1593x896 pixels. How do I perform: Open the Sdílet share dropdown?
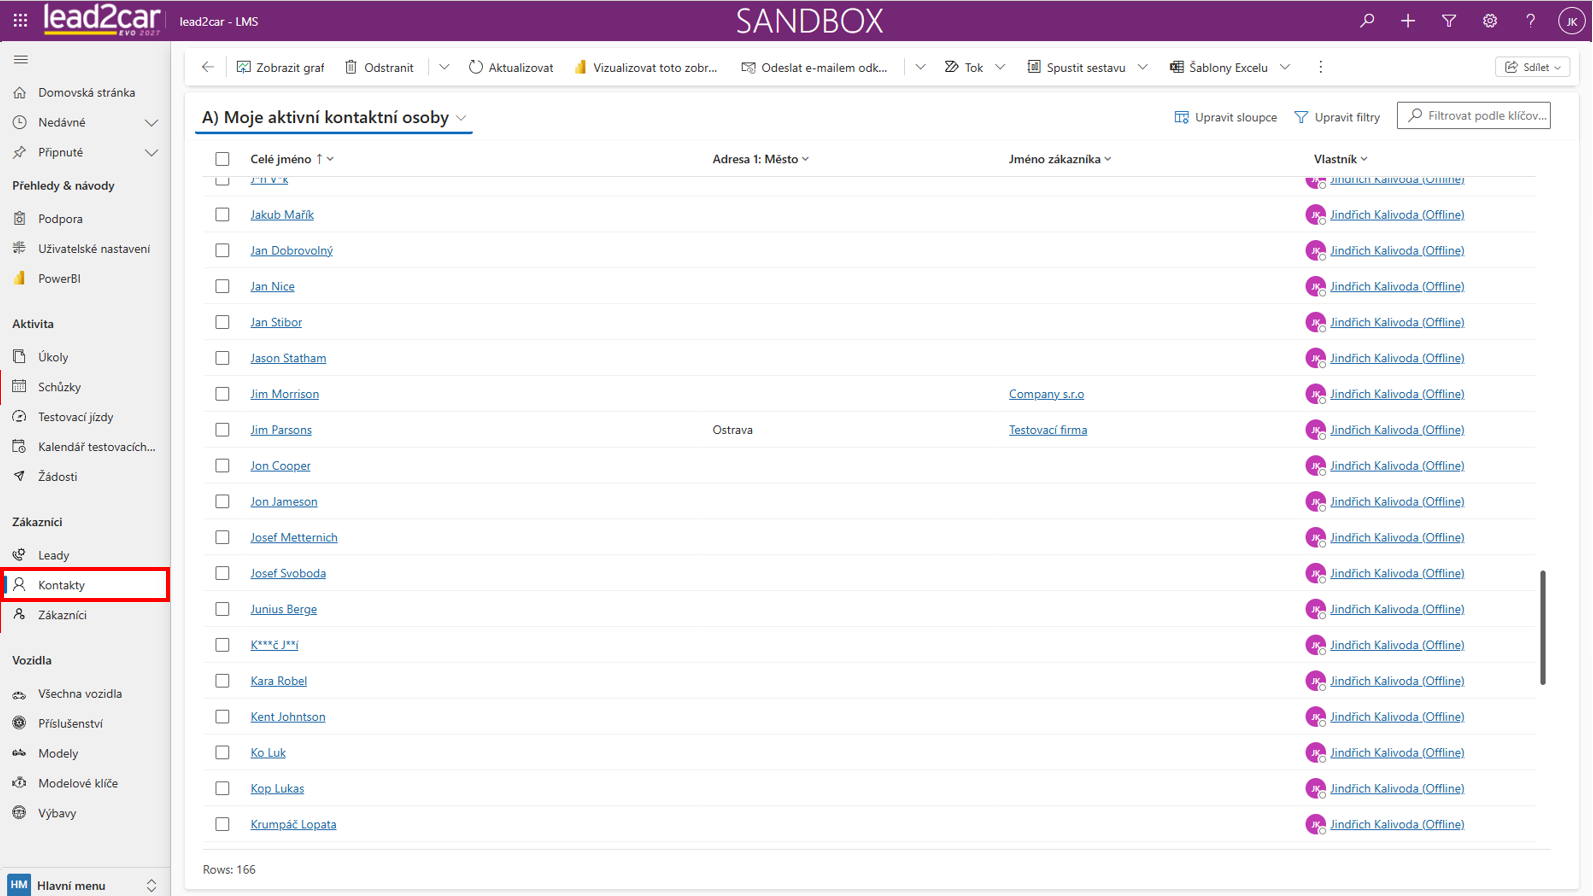tap(1532, 67)
